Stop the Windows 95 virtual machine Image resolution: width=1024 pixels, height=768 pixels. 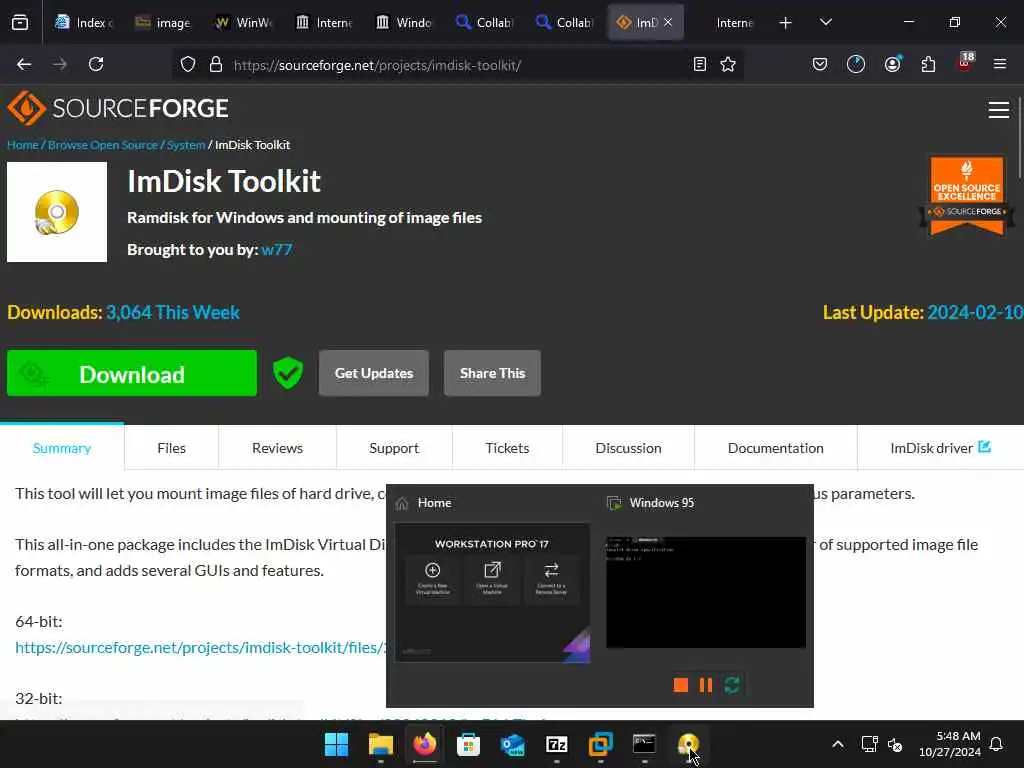(x=680, y=684)
